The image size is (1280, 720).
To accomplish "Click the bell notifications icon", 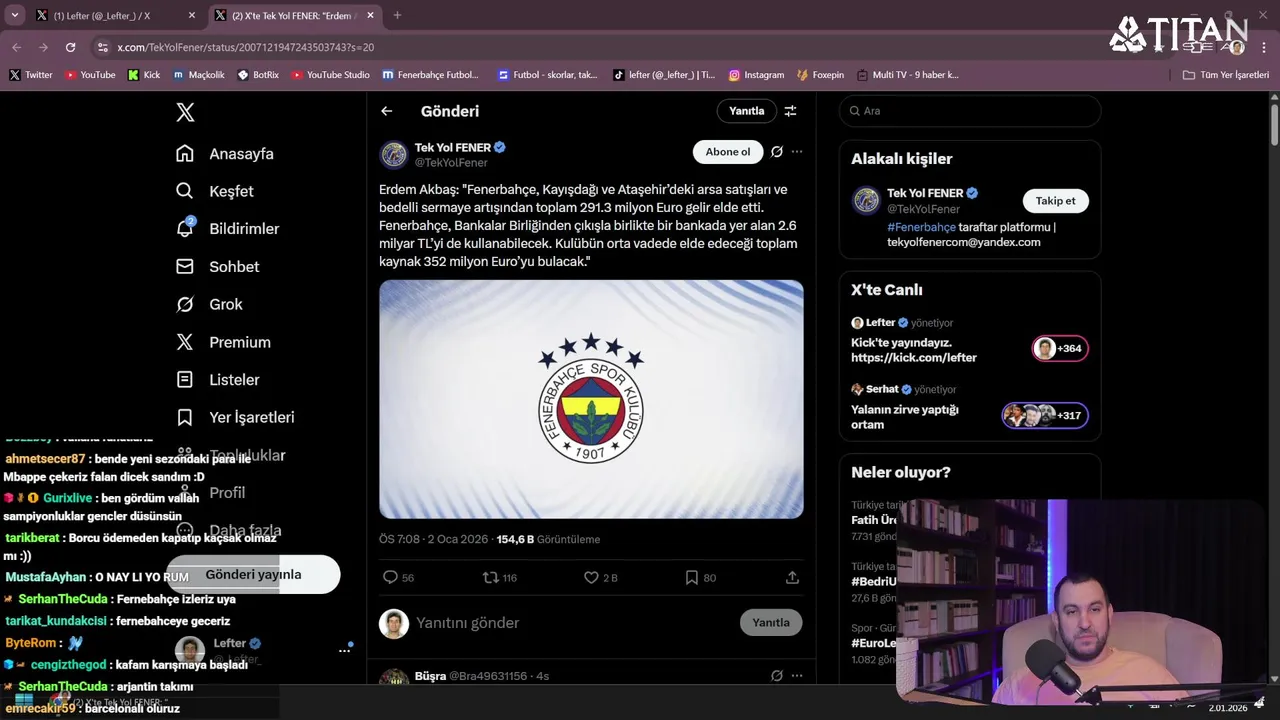I will click(185, 229).
